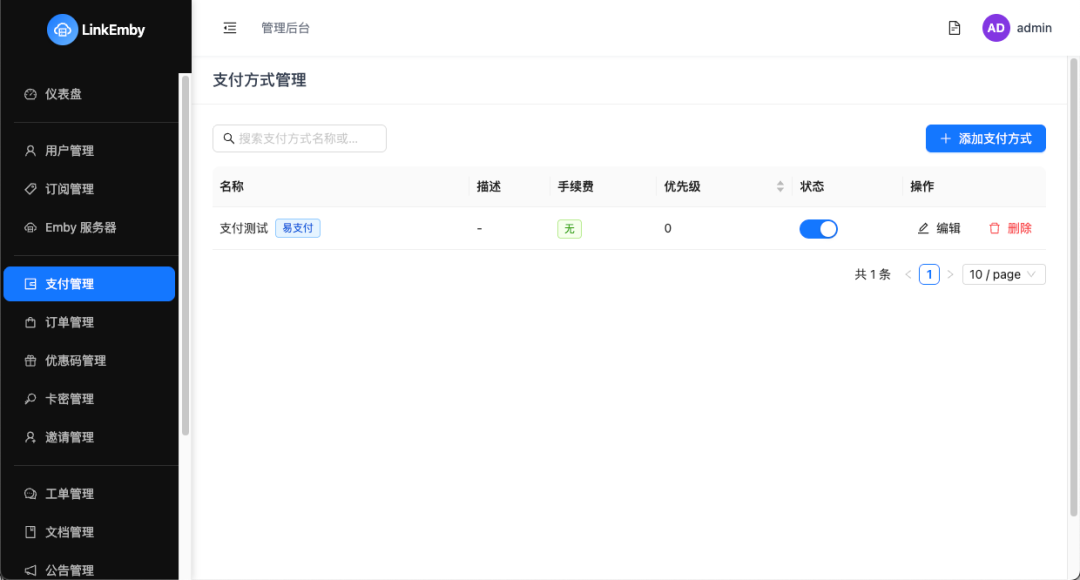Click the 添加支付方式 button
The image size is (1080, 580).
click(x=985, y=138)
